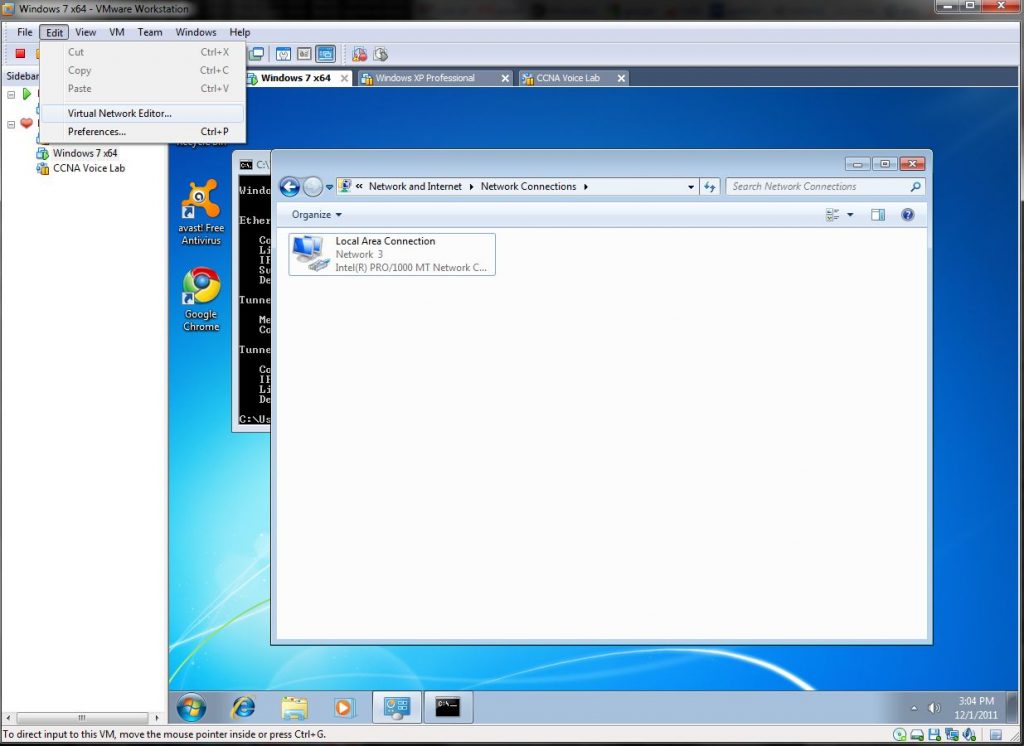Expand the arrow after Network Connections breadcrumb
Image resolution: width=1024 pixels, height=746 pixels.
[x=586, y=187]
